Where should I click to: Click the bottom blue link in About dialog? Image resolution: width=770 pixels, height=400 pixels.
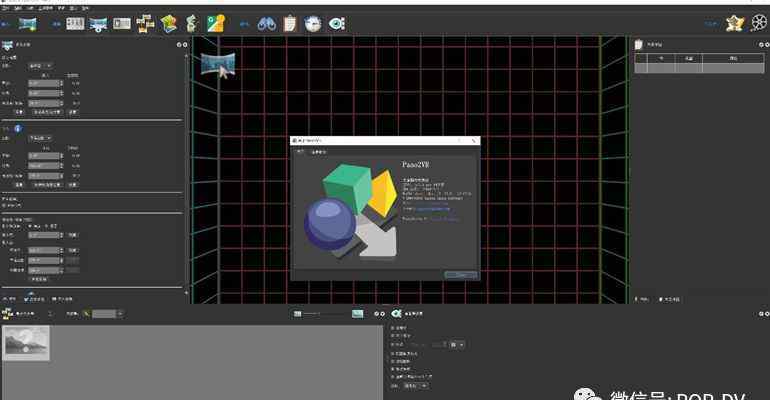coord(444,219)
